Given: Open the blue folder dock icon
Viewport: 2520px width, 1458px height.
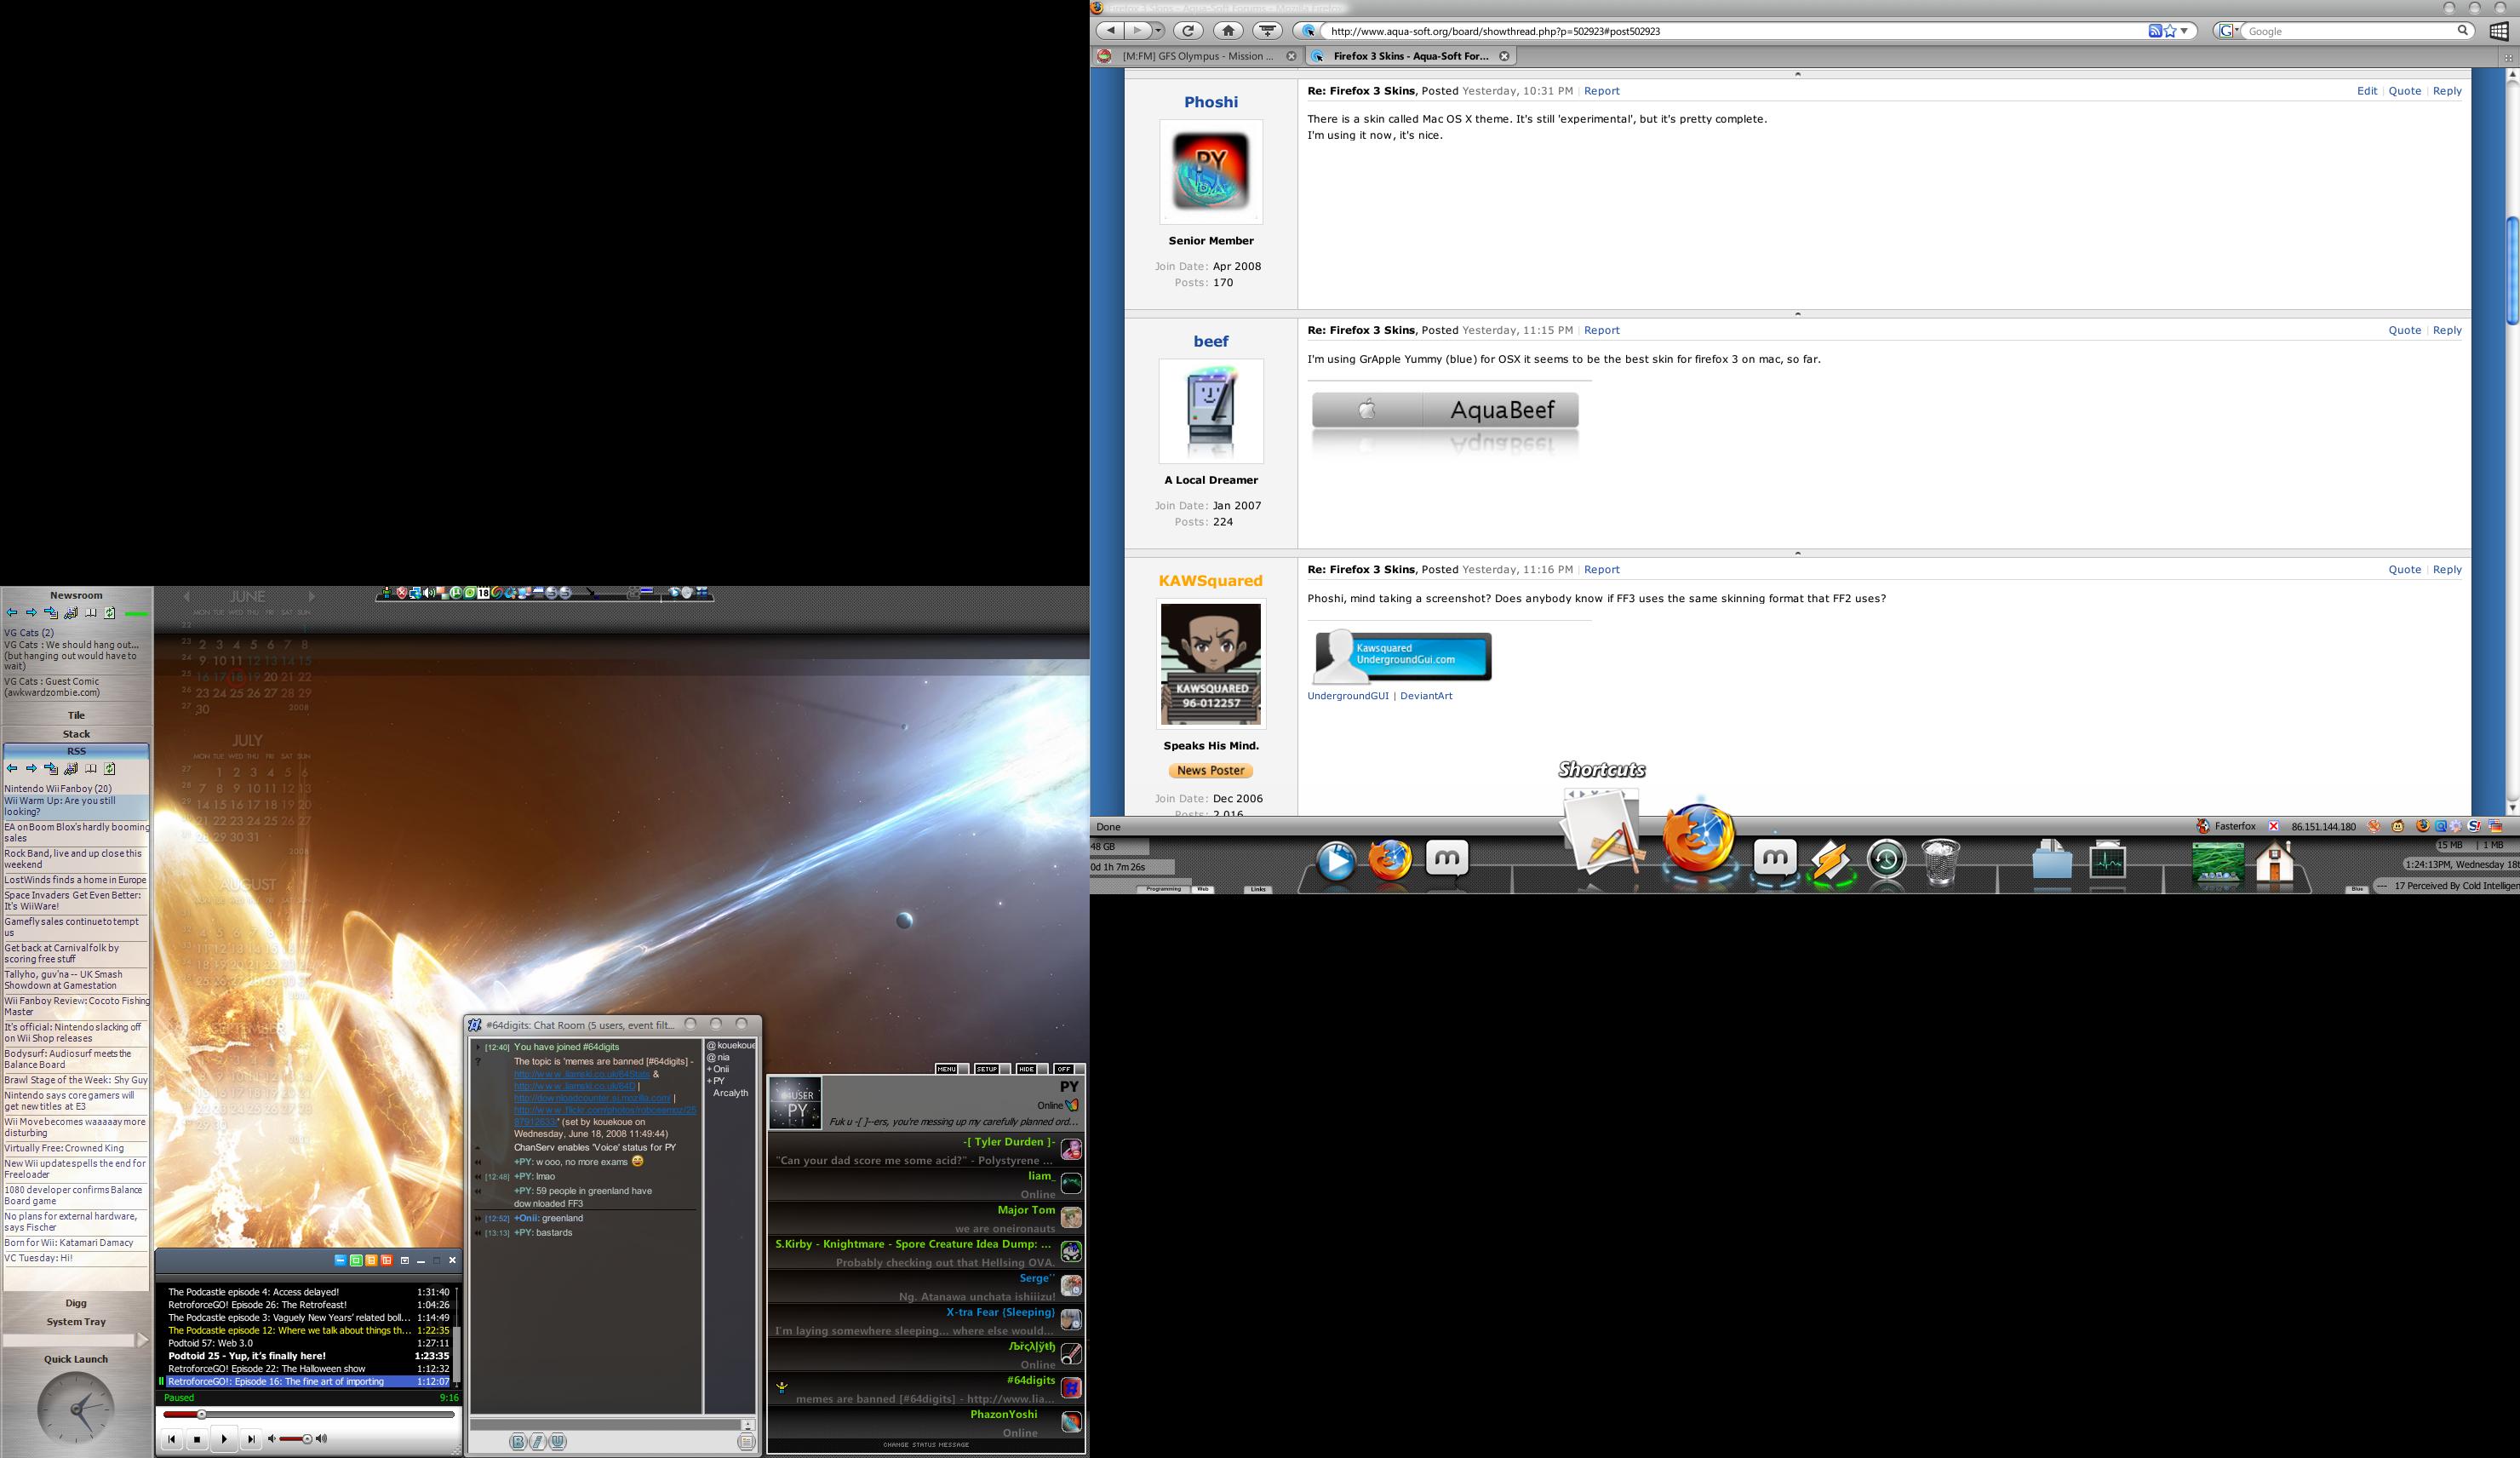Looking at the screenshot, I should click(2052, 860).
